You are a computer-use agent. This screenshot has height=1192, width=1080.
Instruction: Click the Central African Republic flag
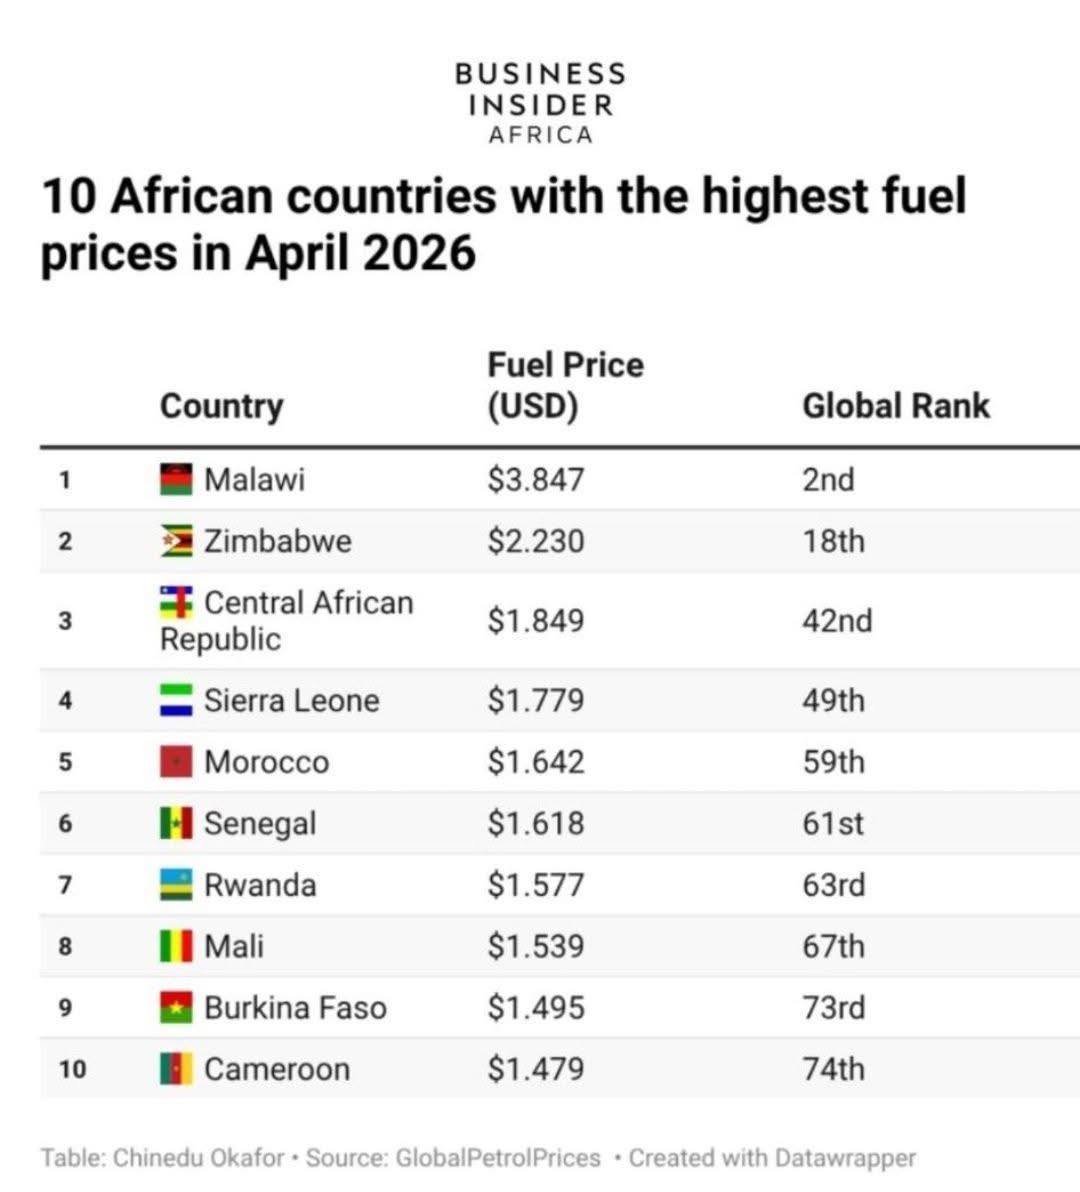coord(176,603)
